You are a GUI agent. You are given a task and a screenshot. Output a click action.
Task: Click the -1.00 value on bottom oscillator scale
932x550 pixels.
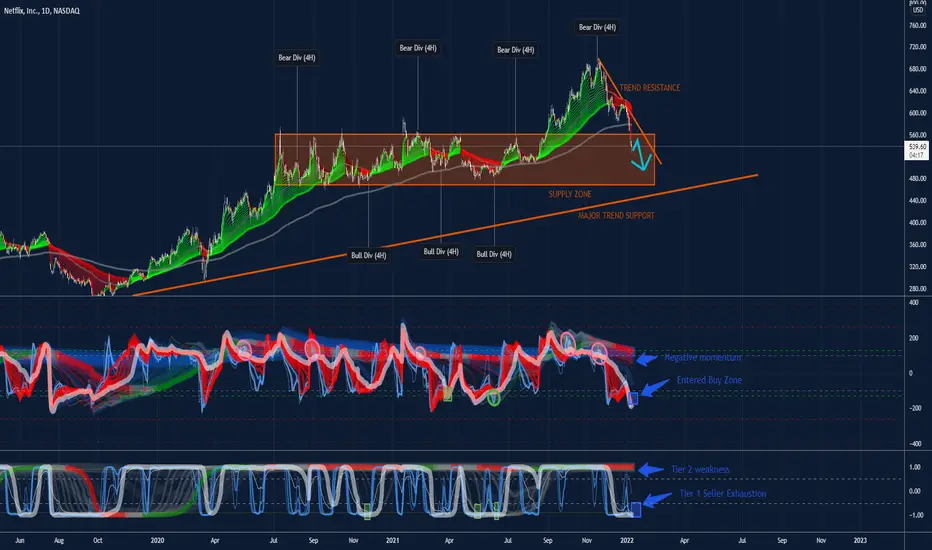click(914, 515)
